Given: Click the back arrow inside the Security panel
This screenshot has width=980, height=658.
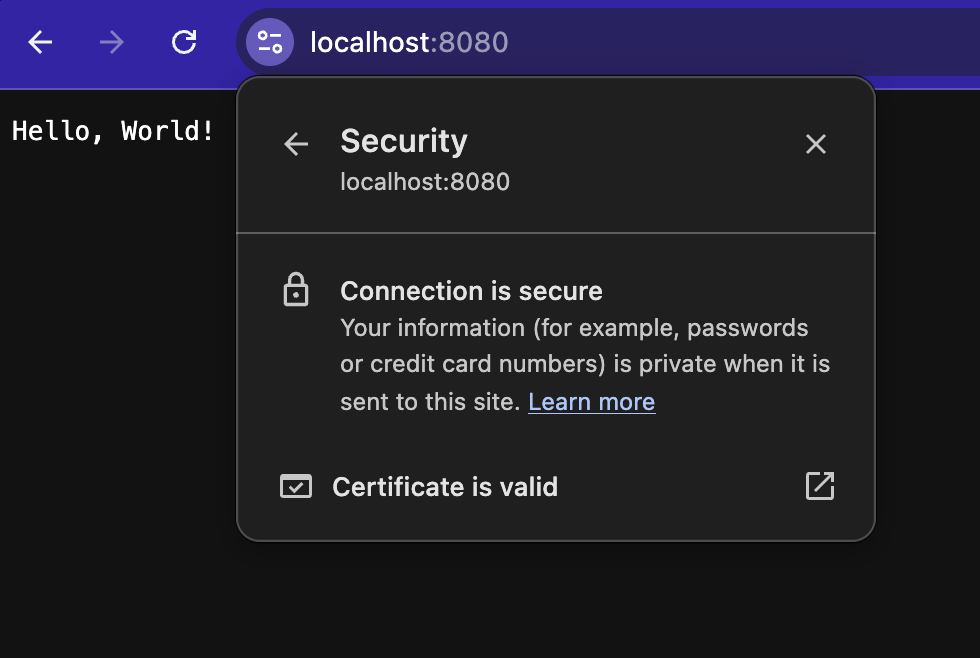Looking at the screenshot, I should [x=295, y=144].
